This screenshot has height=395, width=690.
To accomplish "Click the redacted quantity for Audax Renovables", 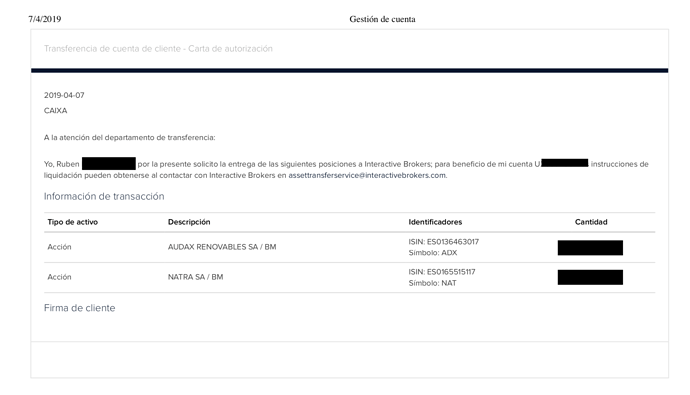I will tap(590, 248).
